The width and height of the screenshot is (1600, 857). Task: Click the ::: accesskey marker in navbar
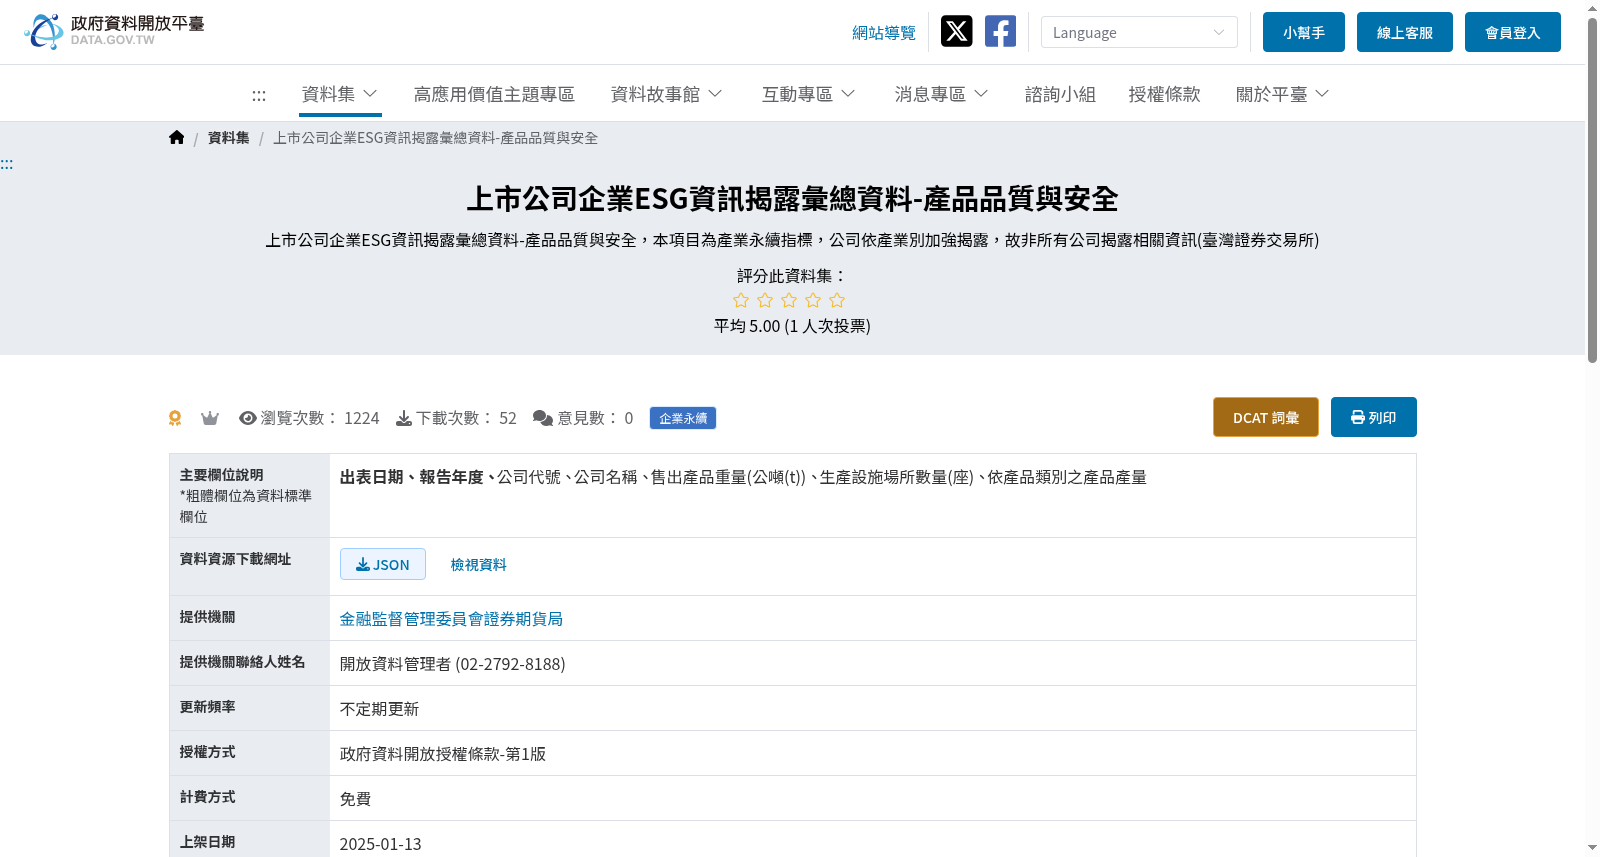click(259, 96)
